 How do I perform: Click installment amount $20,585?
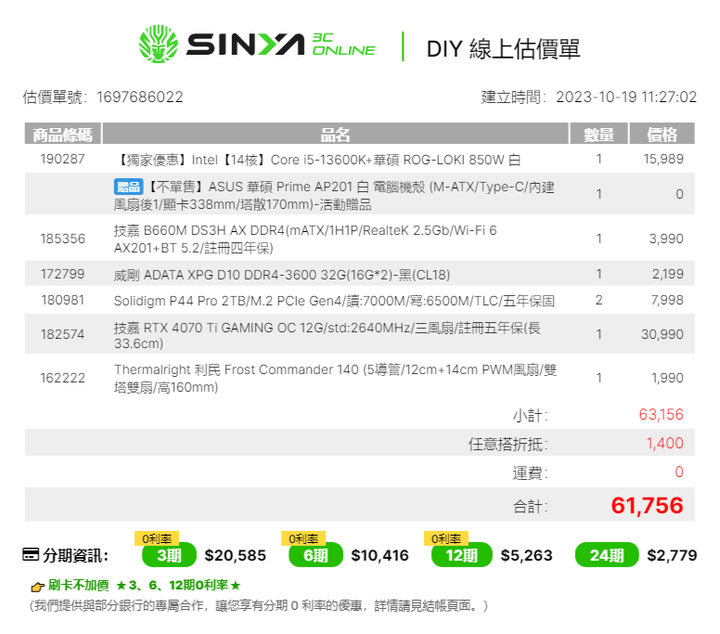point(235,555)
